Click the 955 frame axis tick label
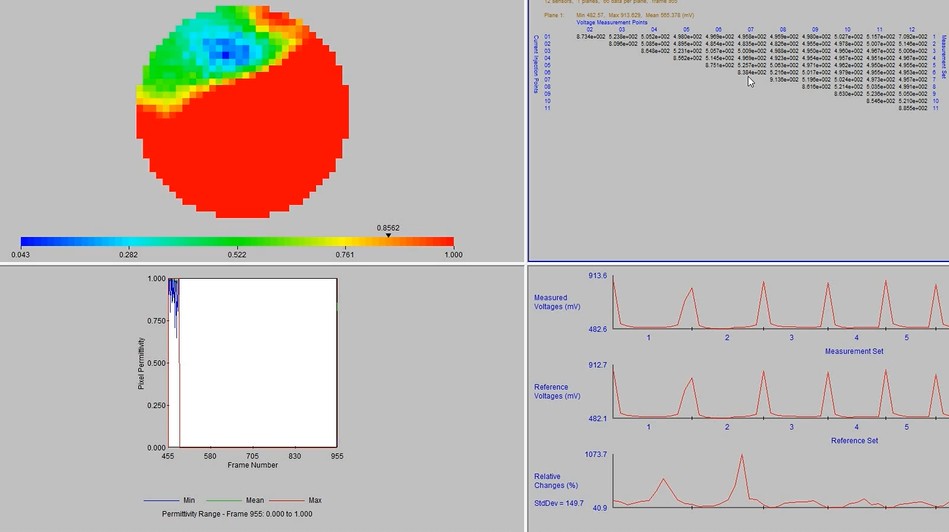The width and height of the screenshot is (949, 532). coord(337,456)
